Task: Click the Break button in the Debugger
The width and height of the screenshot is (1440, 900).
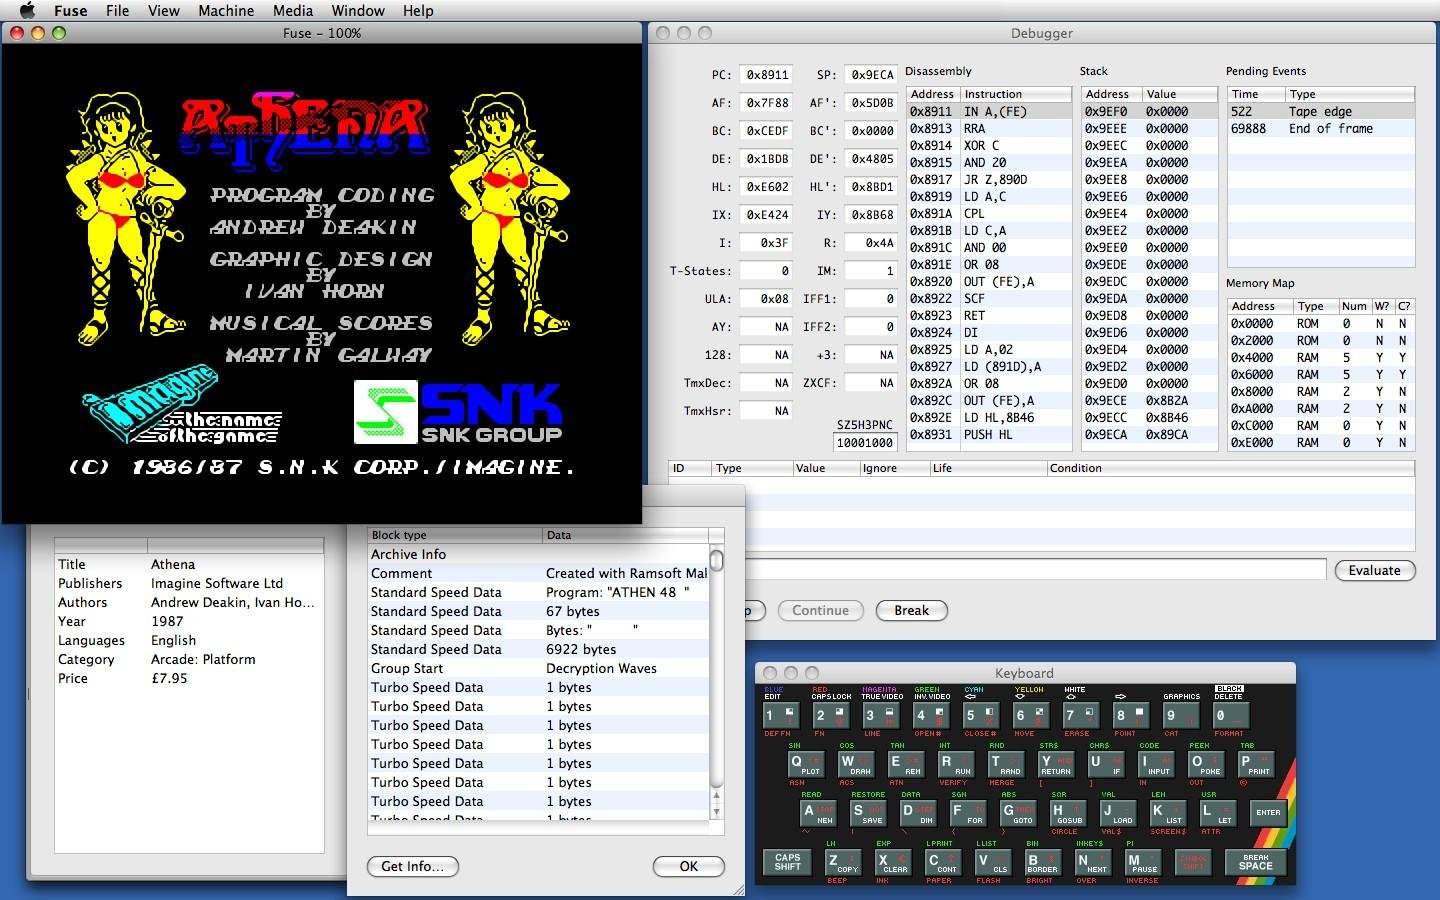Action: [910, 611]
